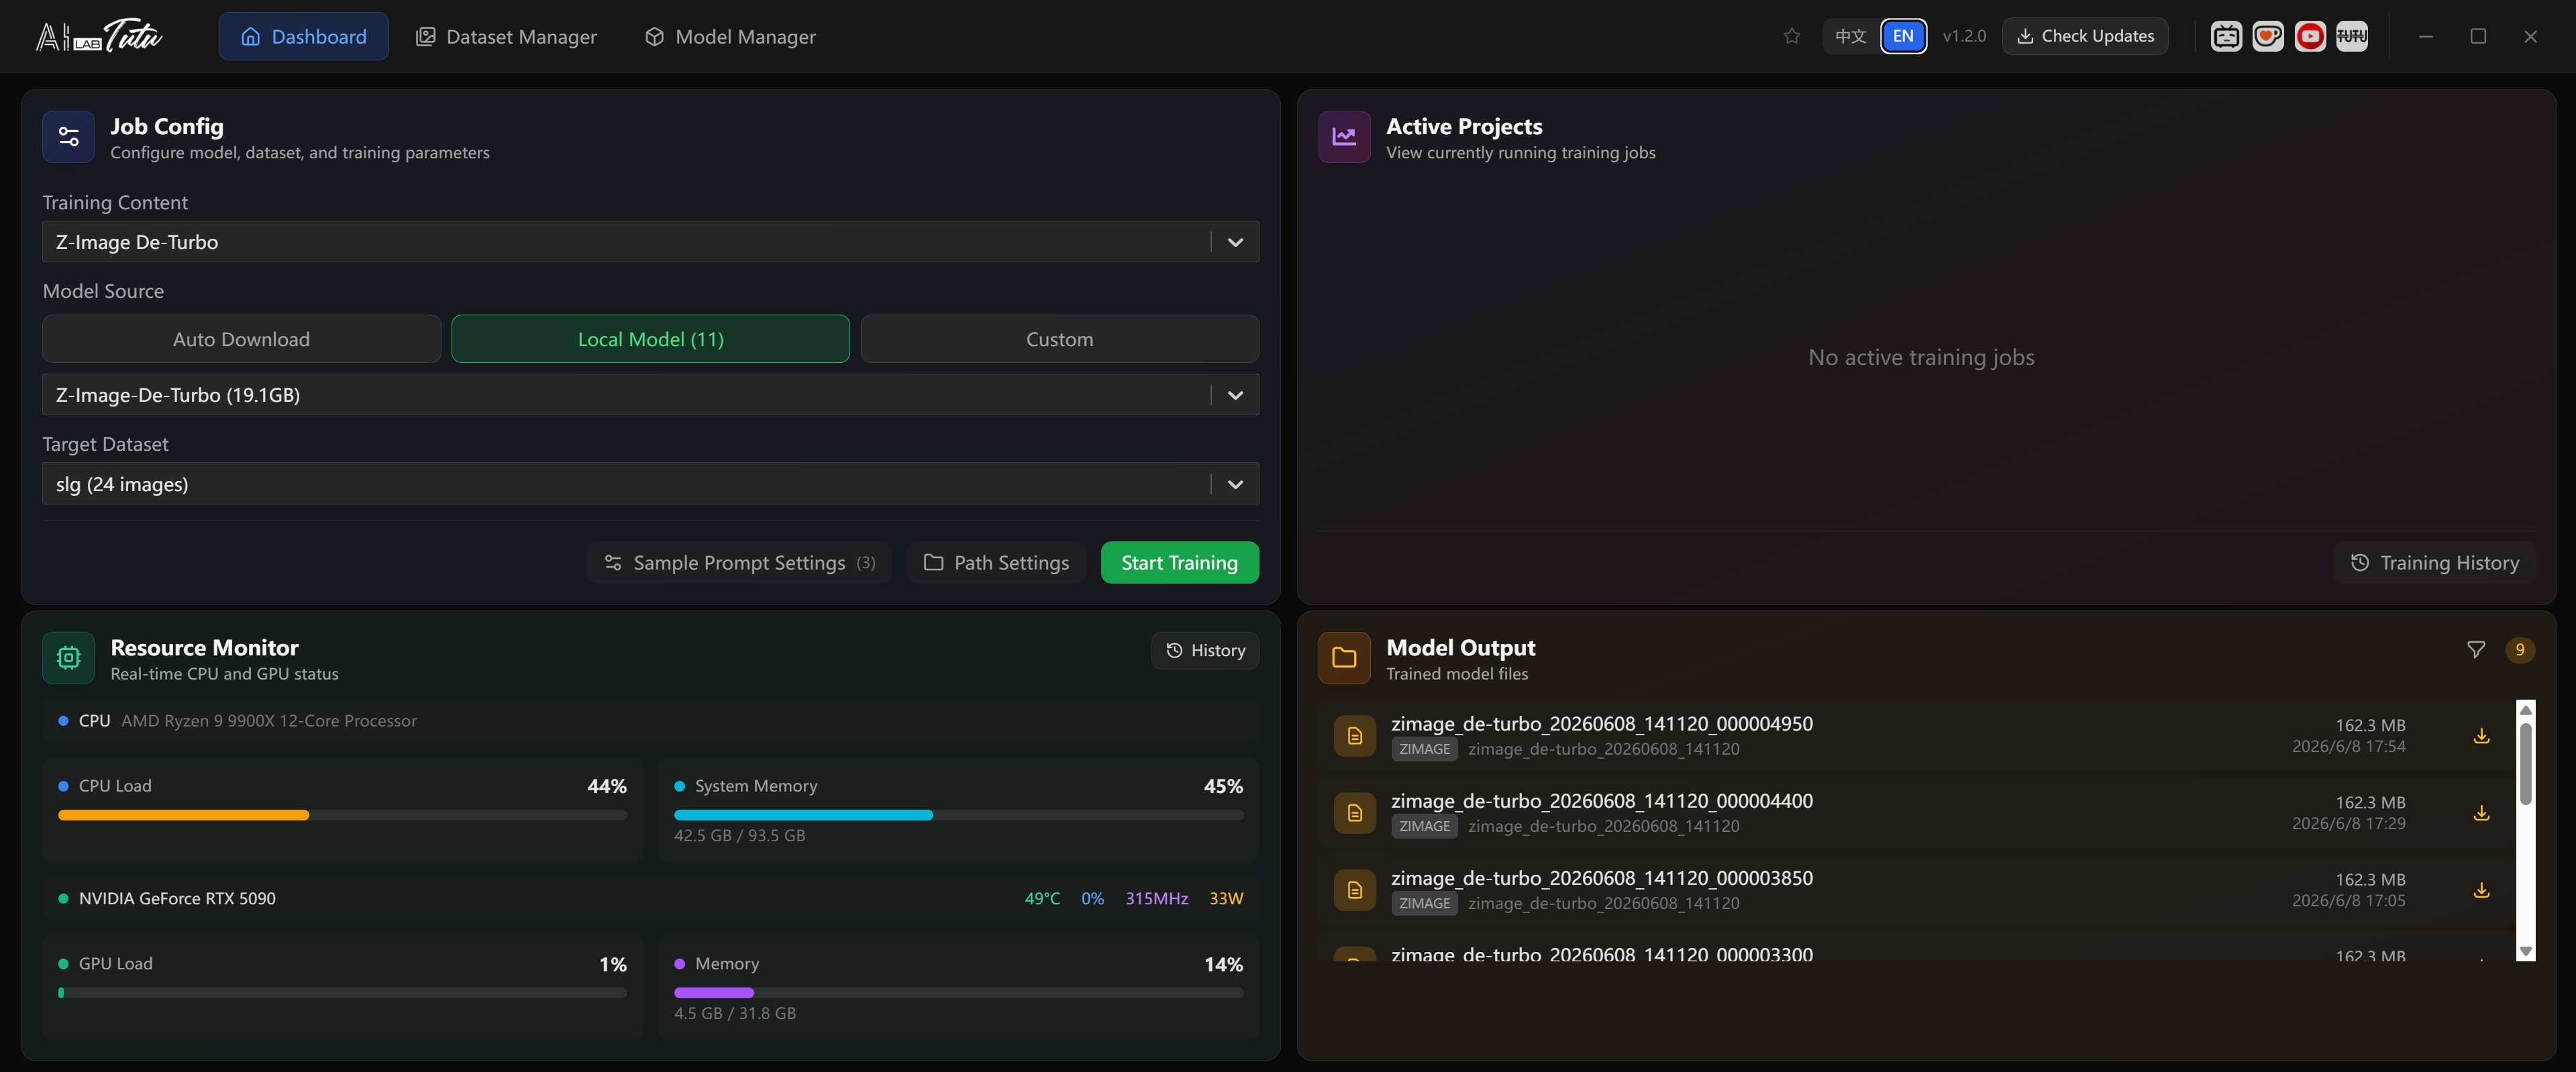
Task: Open the Training Content dropdown
Action: (650, 241)
